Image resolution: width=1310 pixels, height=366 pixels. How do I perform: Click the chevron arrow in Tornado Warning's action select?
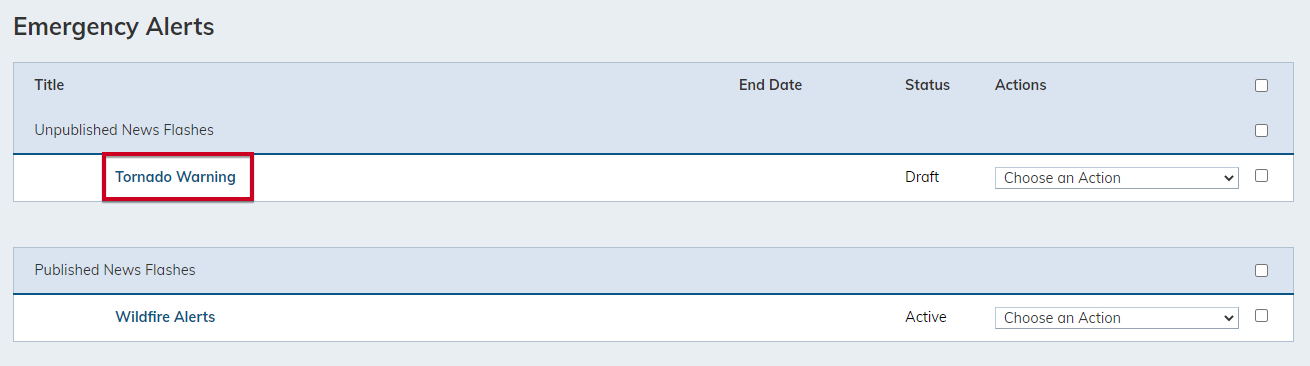coord(1229,178)
